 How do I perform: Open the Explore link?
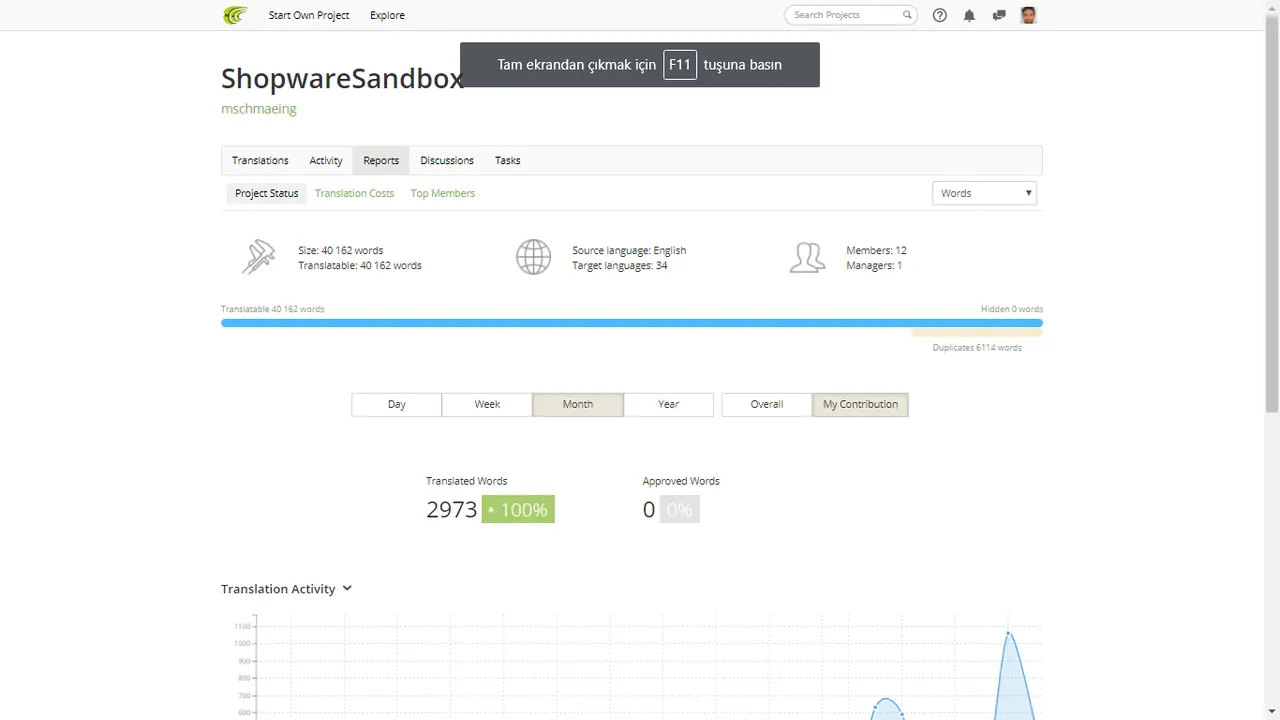pyautogui.click(x=387, y=15)
